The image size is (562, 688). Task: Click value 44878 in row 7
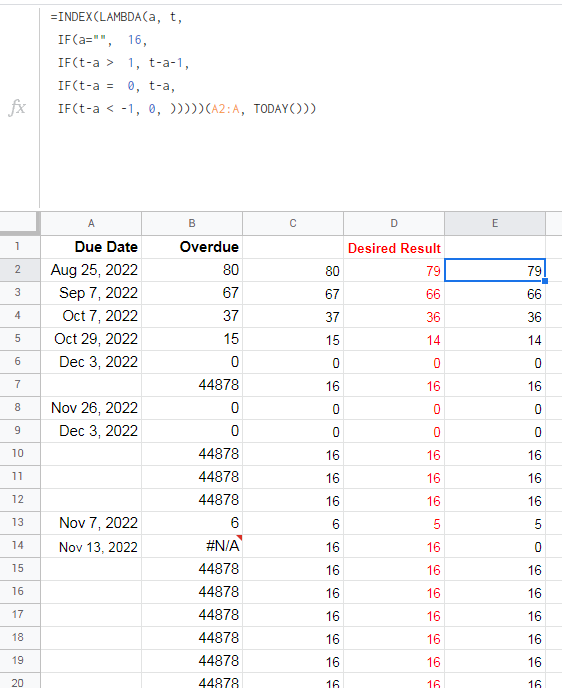point(192,385)
